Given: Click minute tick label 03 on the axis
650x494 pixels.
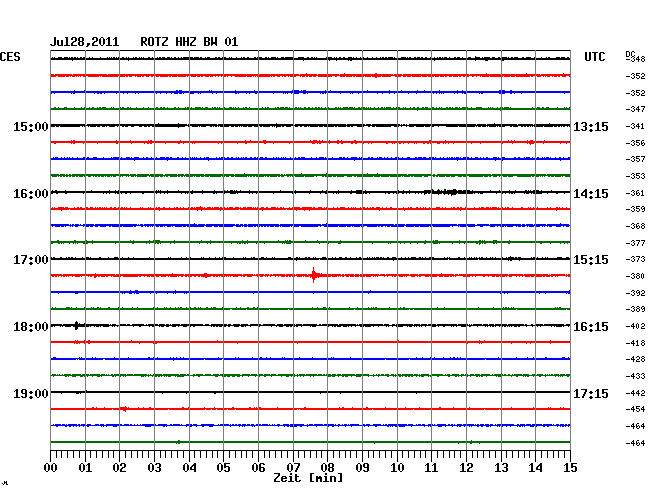Looking at the screenshot, I should [x=154, y=468].
